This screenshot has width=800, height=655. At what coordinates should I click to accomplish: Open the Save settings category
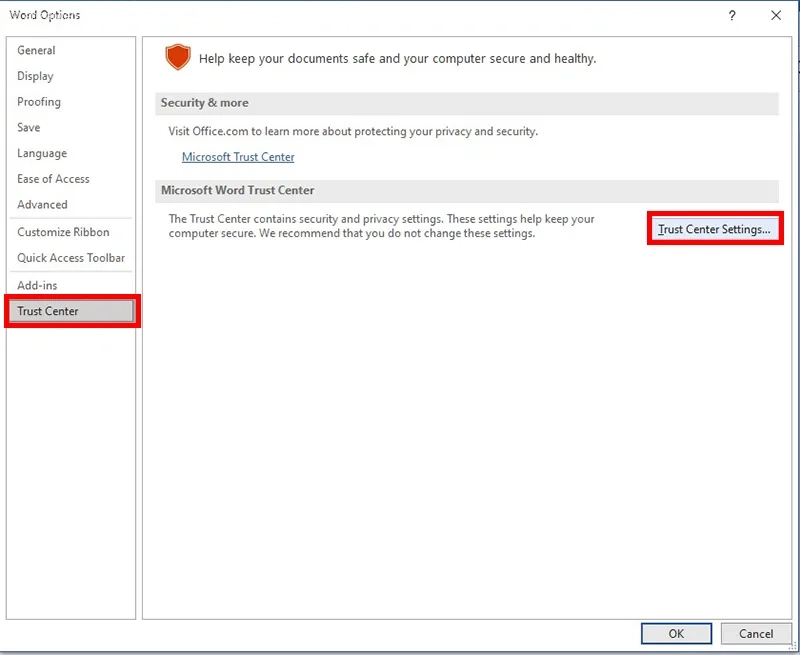click(28, 127)
